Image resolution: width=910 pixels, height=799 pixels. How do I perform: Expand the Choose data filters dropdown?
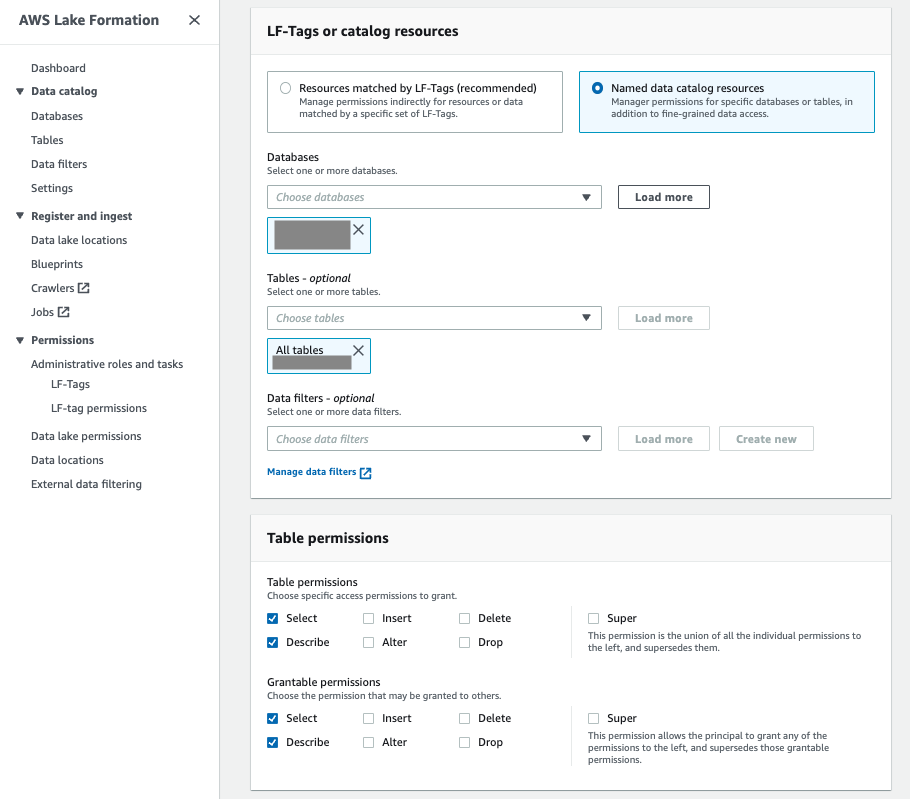click(x=434, y=439)
